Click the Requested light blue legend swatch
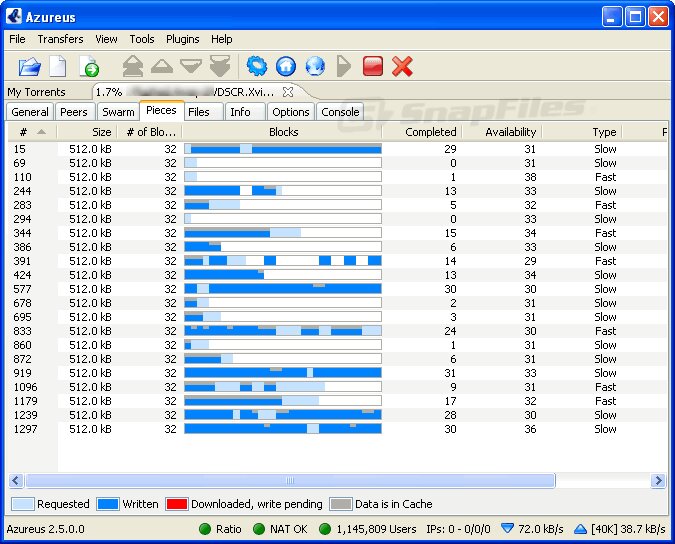Image resolution: width=675 pixels, height=544 pixels. 22,504
